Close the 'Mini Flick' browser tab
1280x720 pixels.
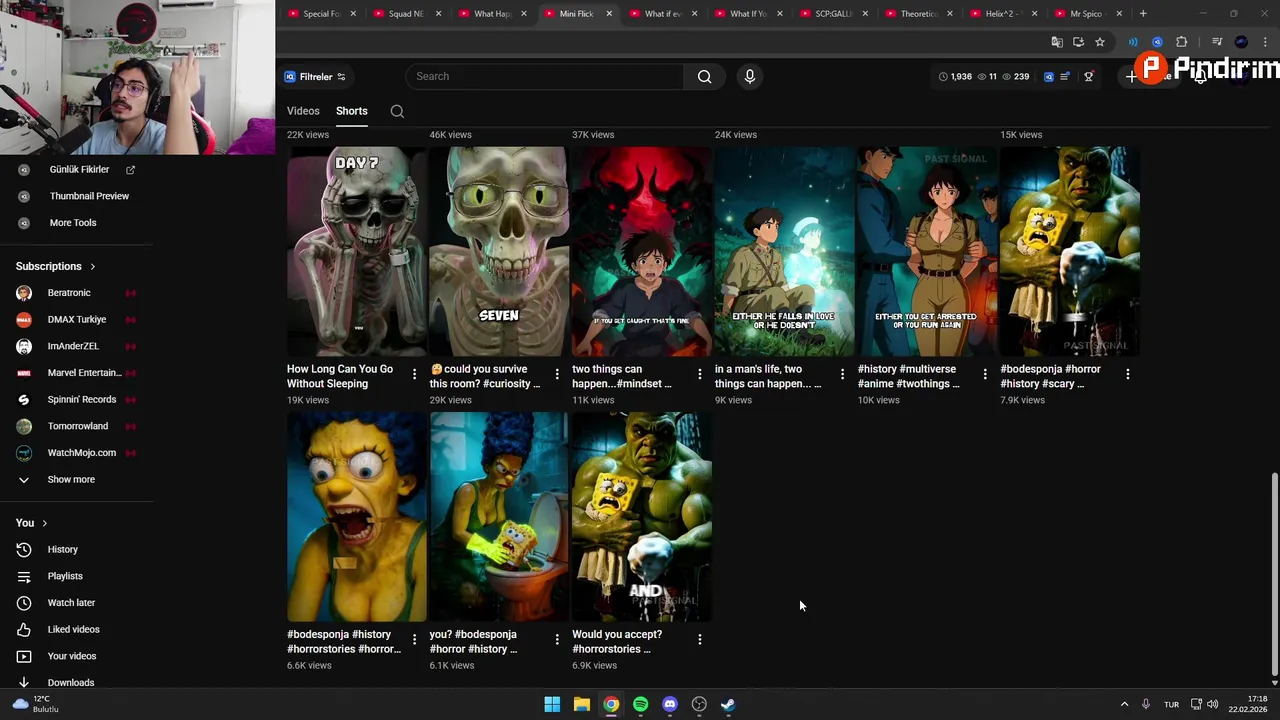(608, 14)
